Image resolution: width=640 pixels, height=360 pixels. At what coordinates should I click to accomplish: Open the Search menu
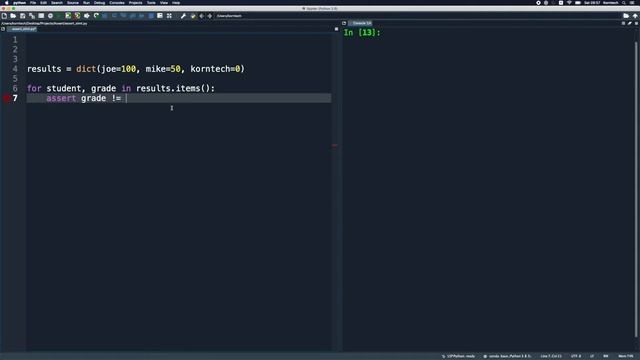[x=57, y=3]
